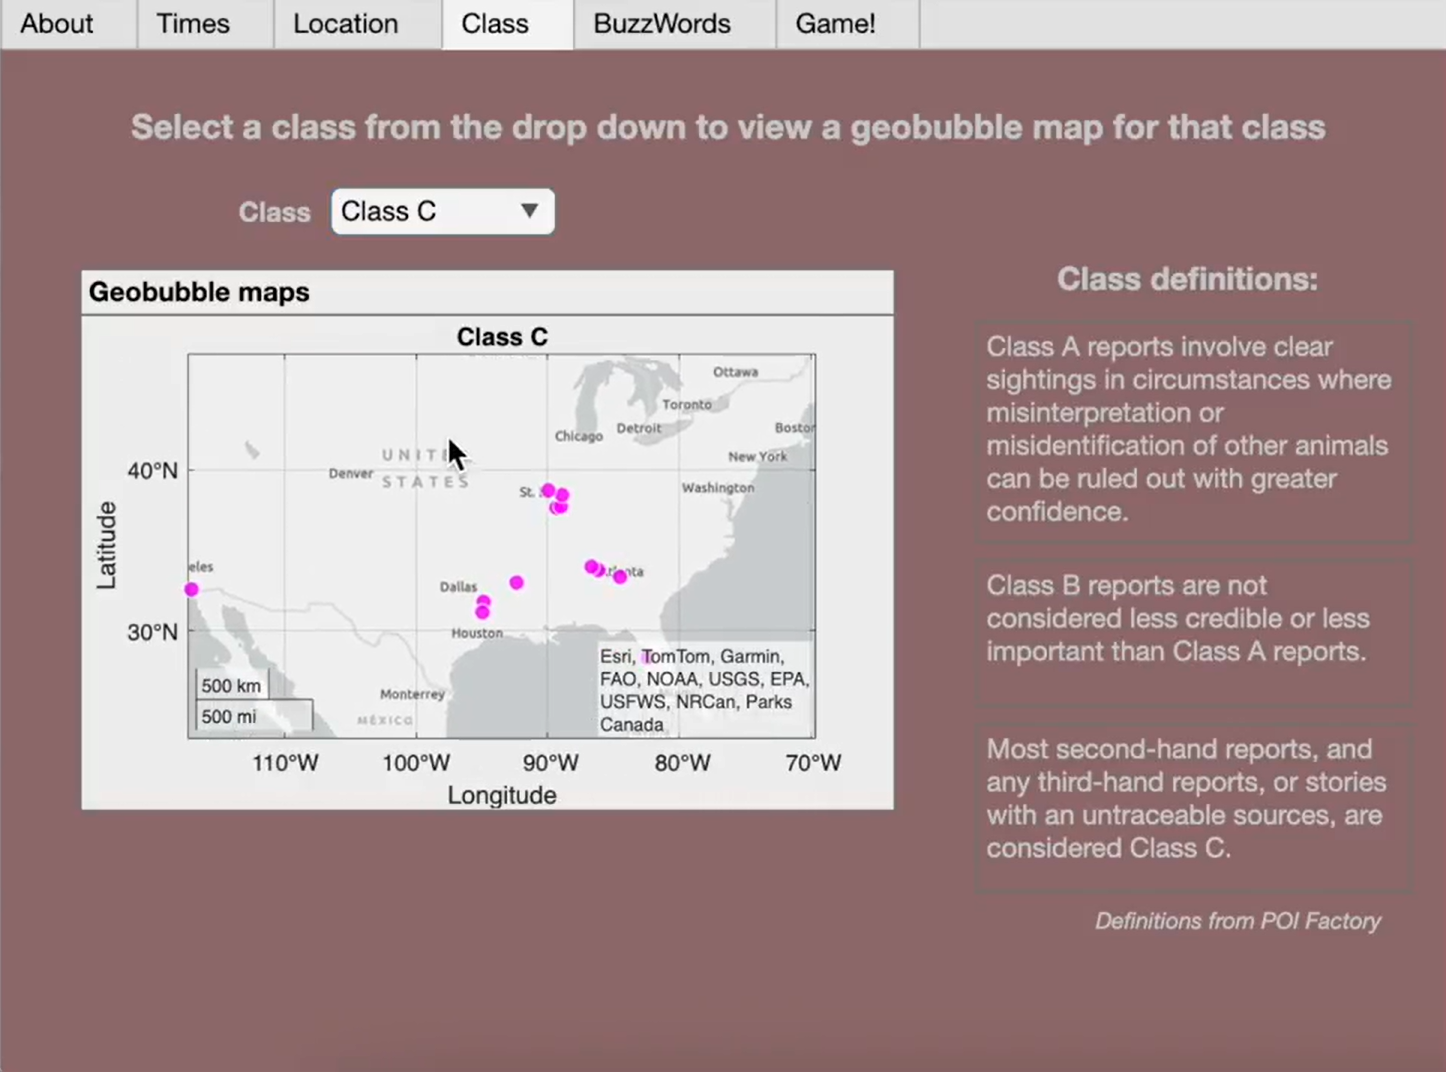Select the magenta bubble near Atlanta label

coord(620,576)
